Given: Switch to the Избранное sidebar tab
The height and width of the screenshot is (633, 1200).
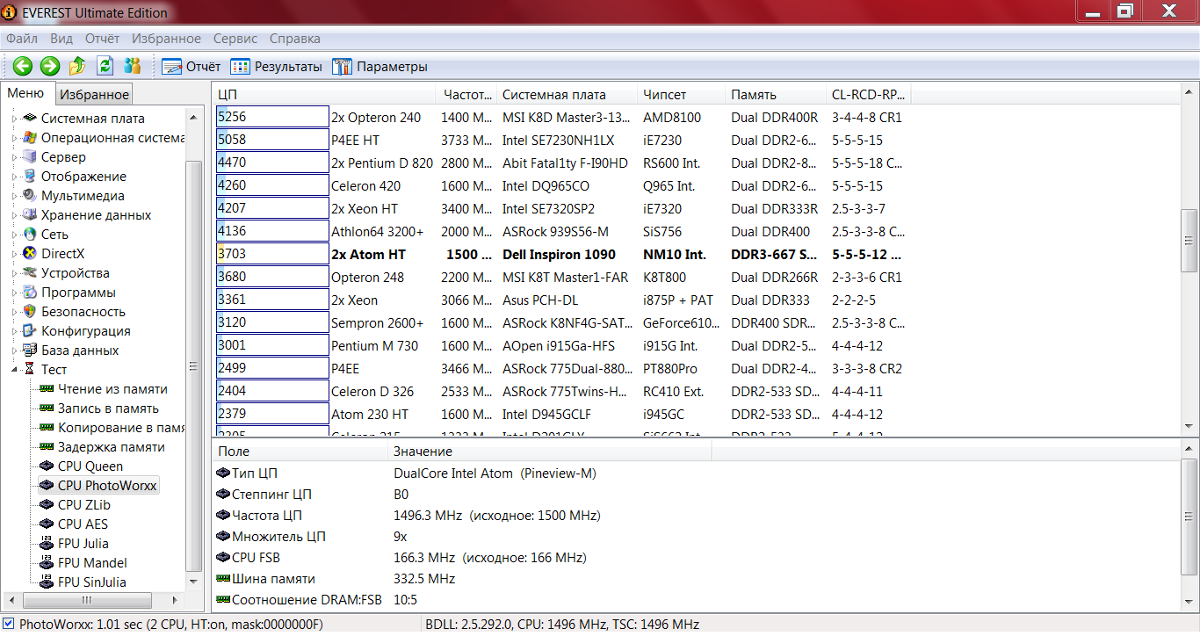Looking at the screenshot, I should tap(93, 94).
